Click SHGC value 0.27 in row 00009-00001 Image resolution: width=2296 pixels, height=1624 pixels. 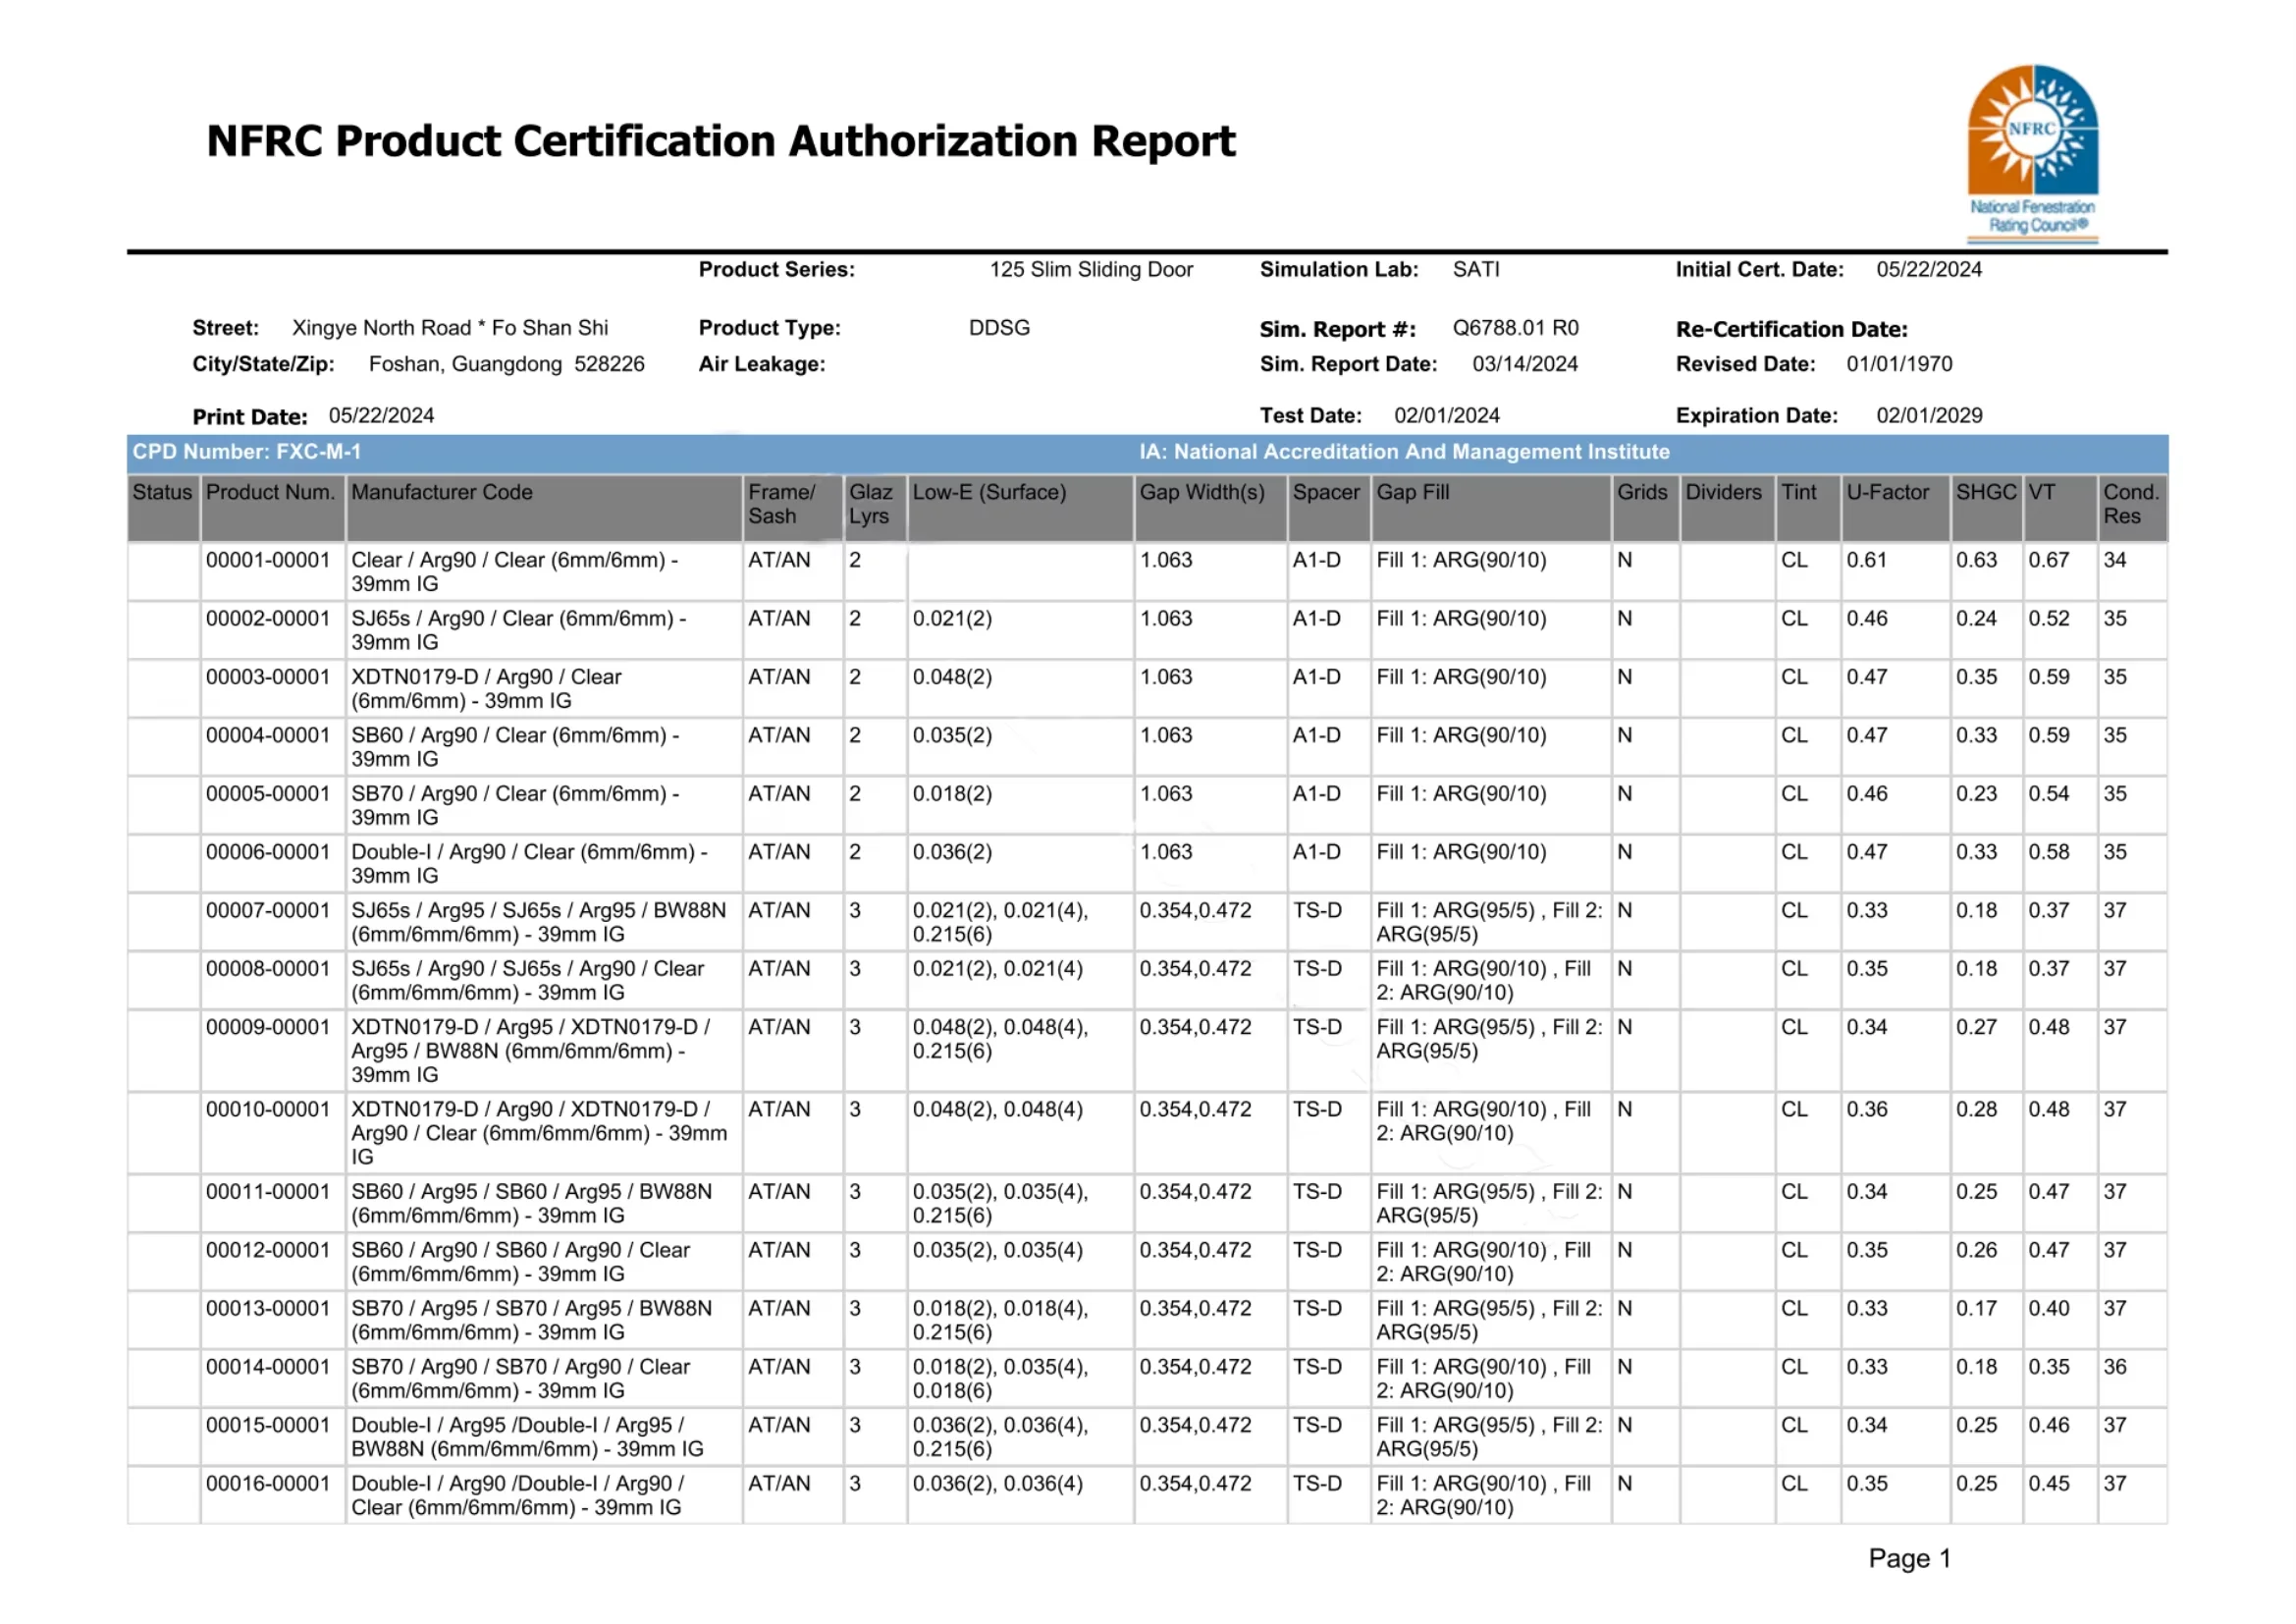click(x=1976, y=1027)
